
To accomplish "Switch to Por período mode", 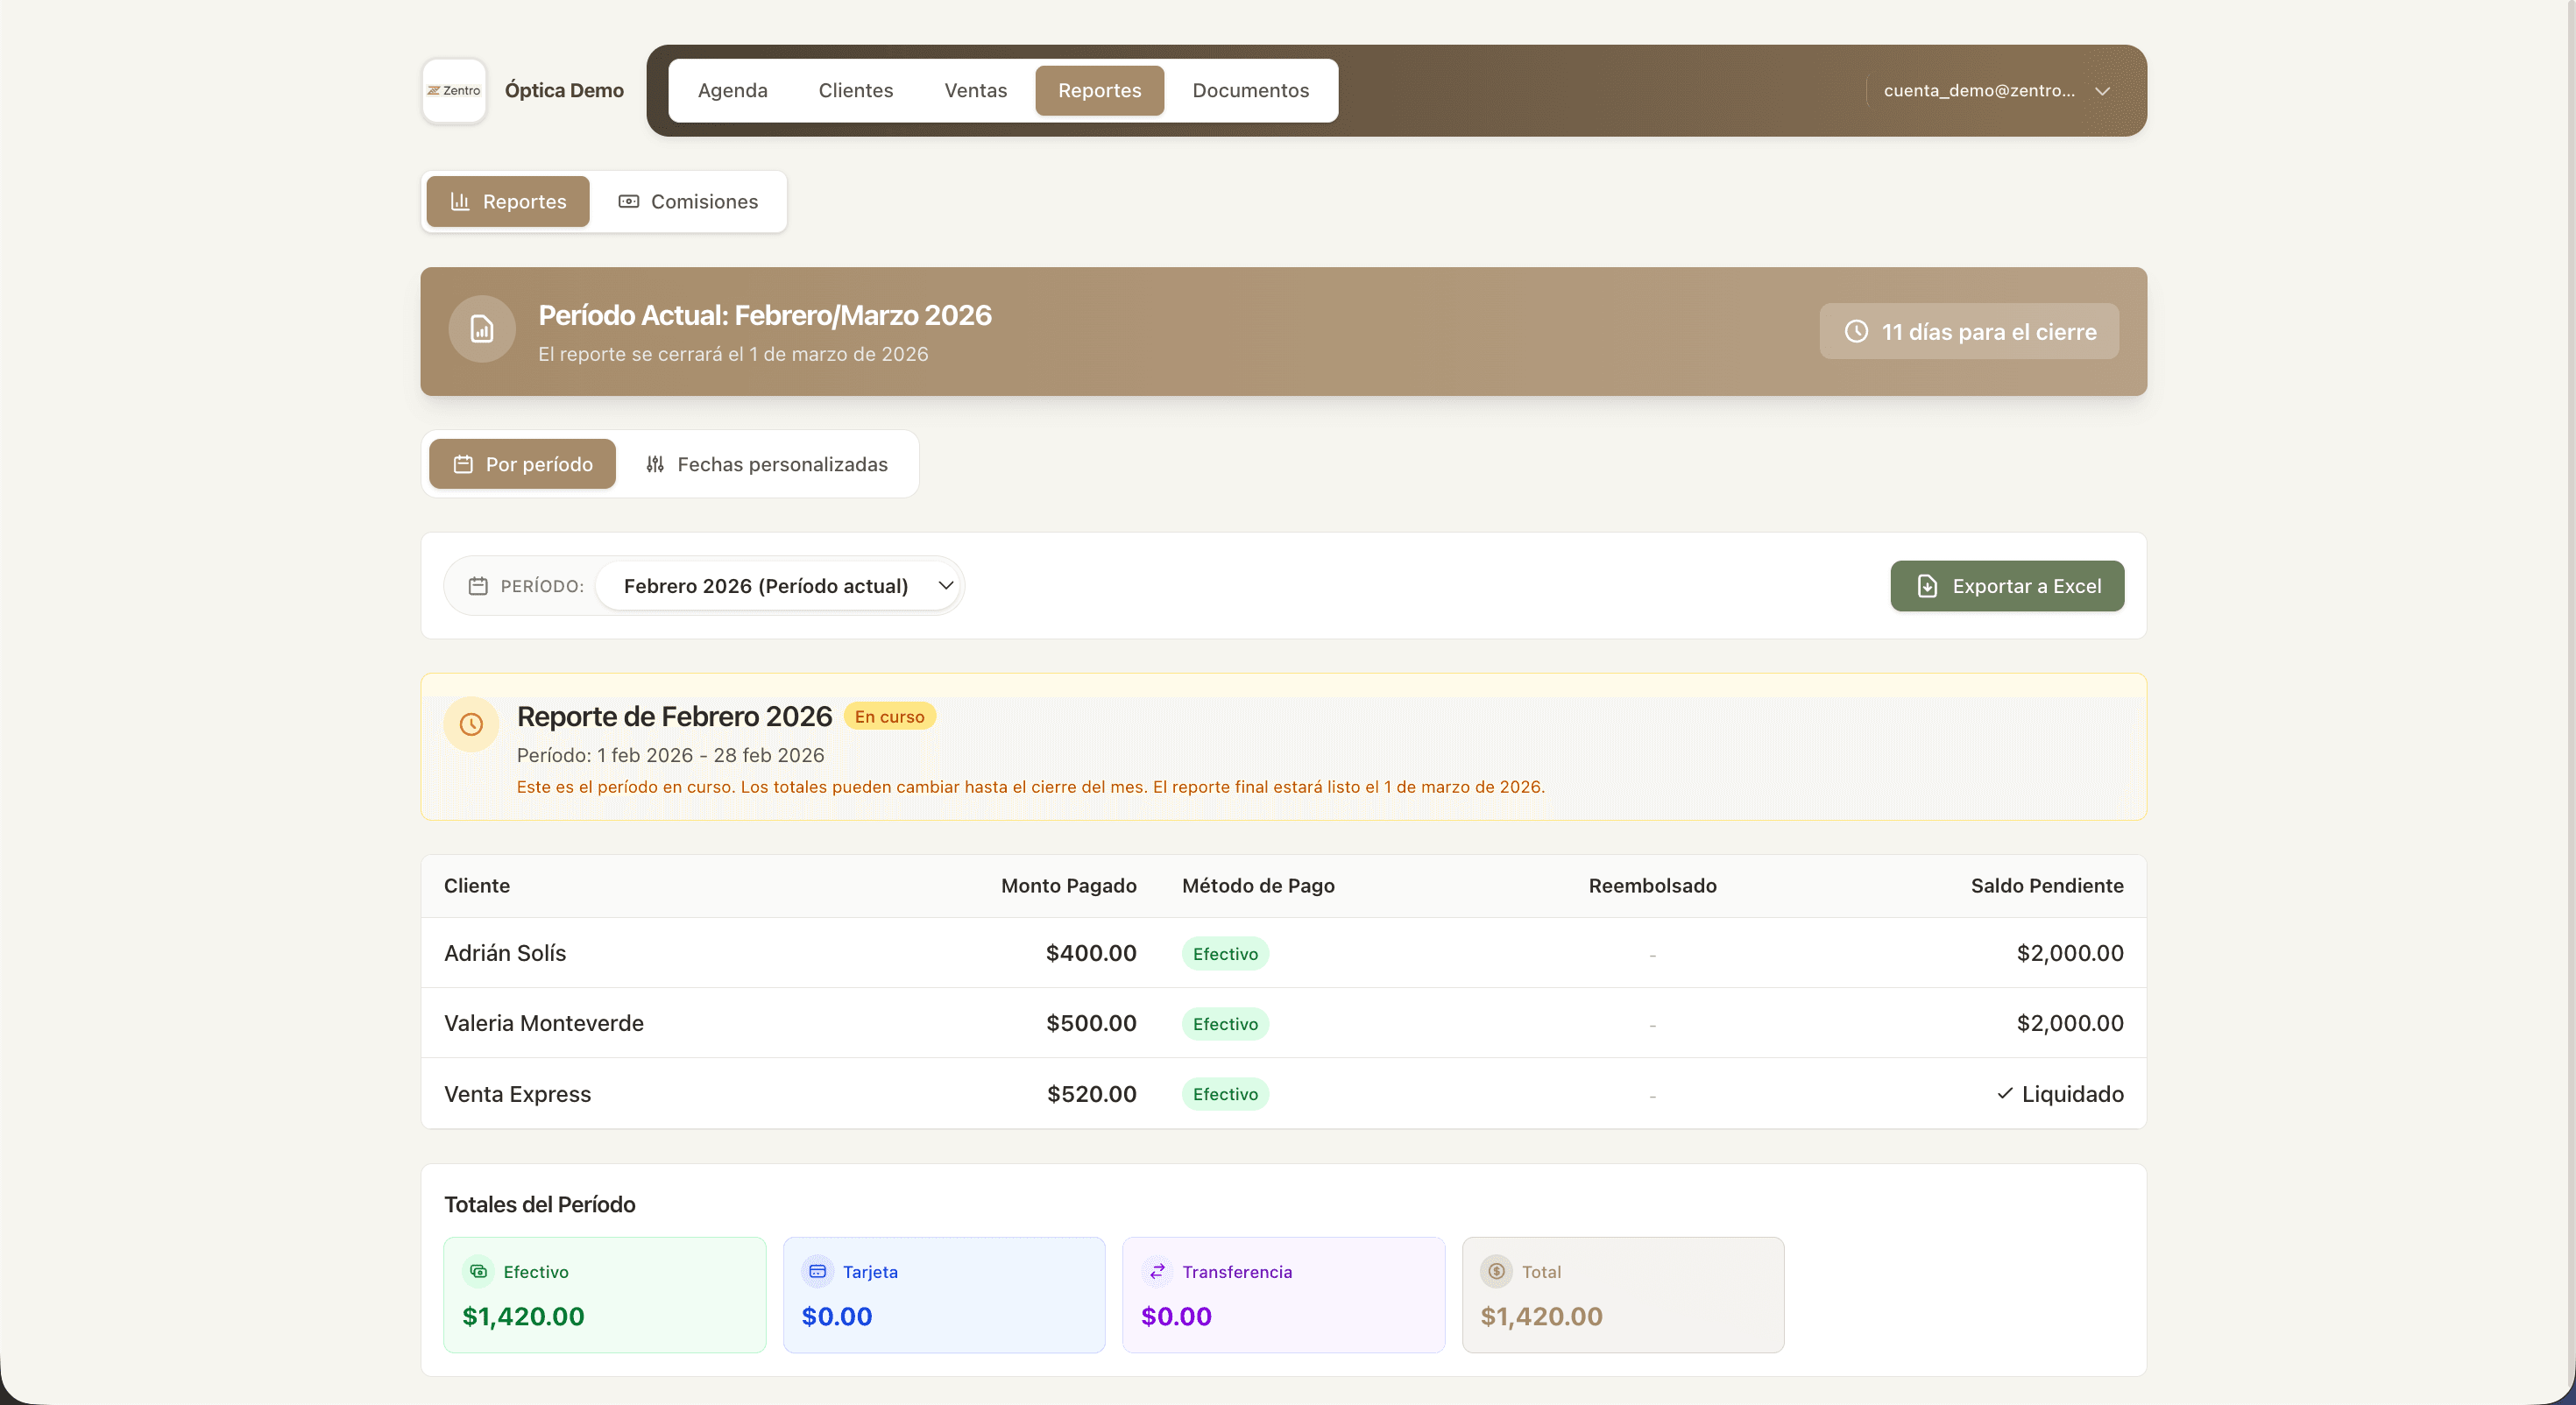I will [x=522, y=464].
